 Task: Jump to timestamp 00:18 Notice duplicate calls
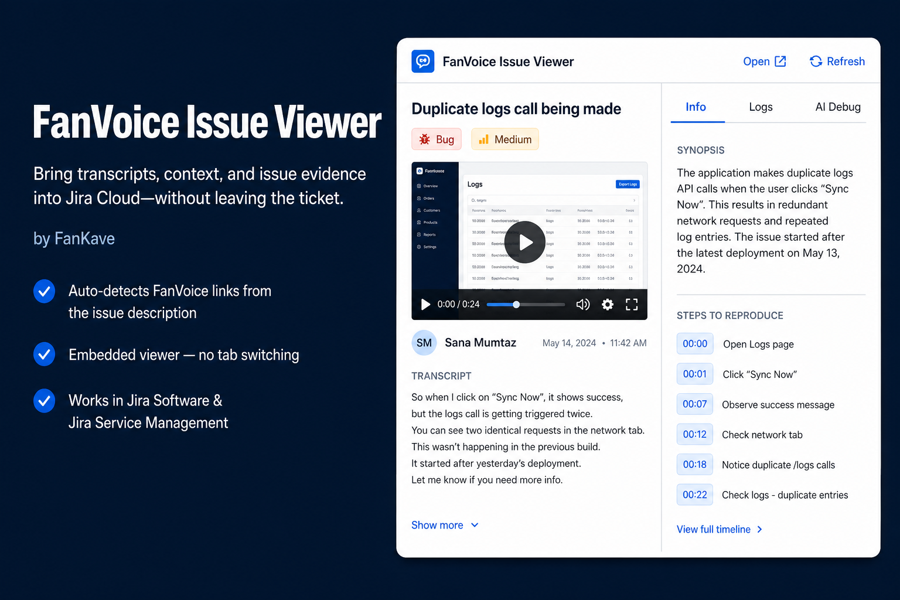click(x=695, y=464)
